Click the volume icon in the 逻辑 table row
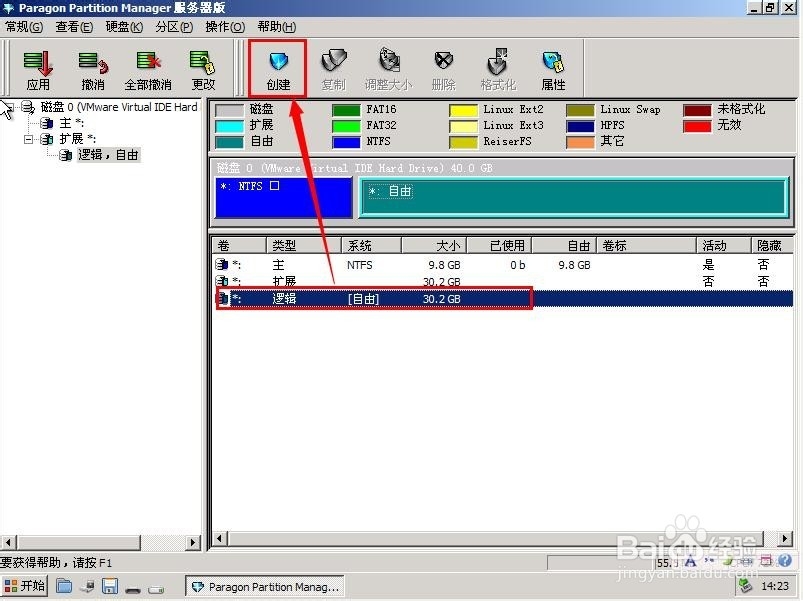This screenshot has height=601, width=803. pos(223,298)
